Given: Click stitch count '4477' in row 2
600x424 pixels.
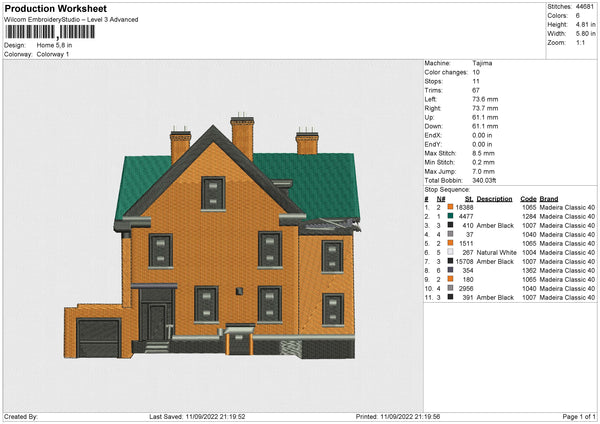Looking at the screenshot, I should (x=466, y=216).
